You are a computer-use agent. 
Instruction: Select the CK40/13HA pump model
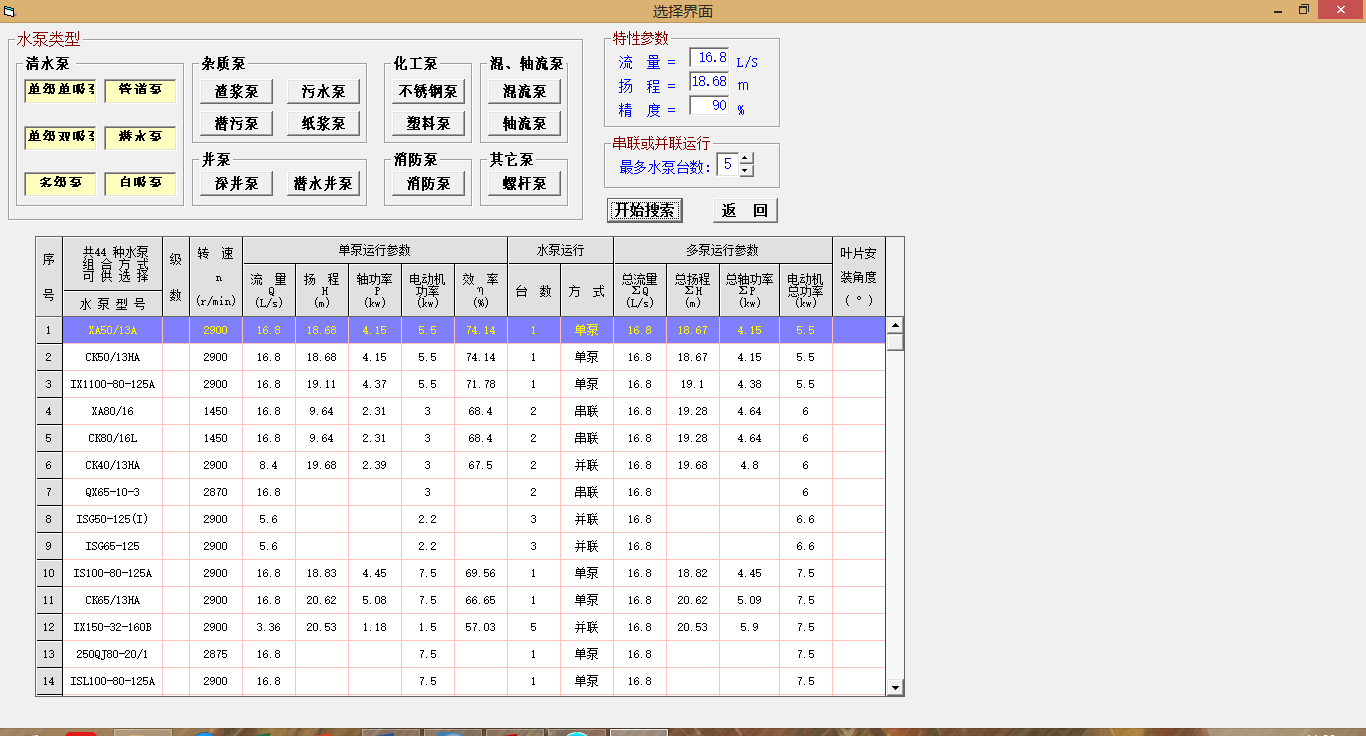click(112, 465)
